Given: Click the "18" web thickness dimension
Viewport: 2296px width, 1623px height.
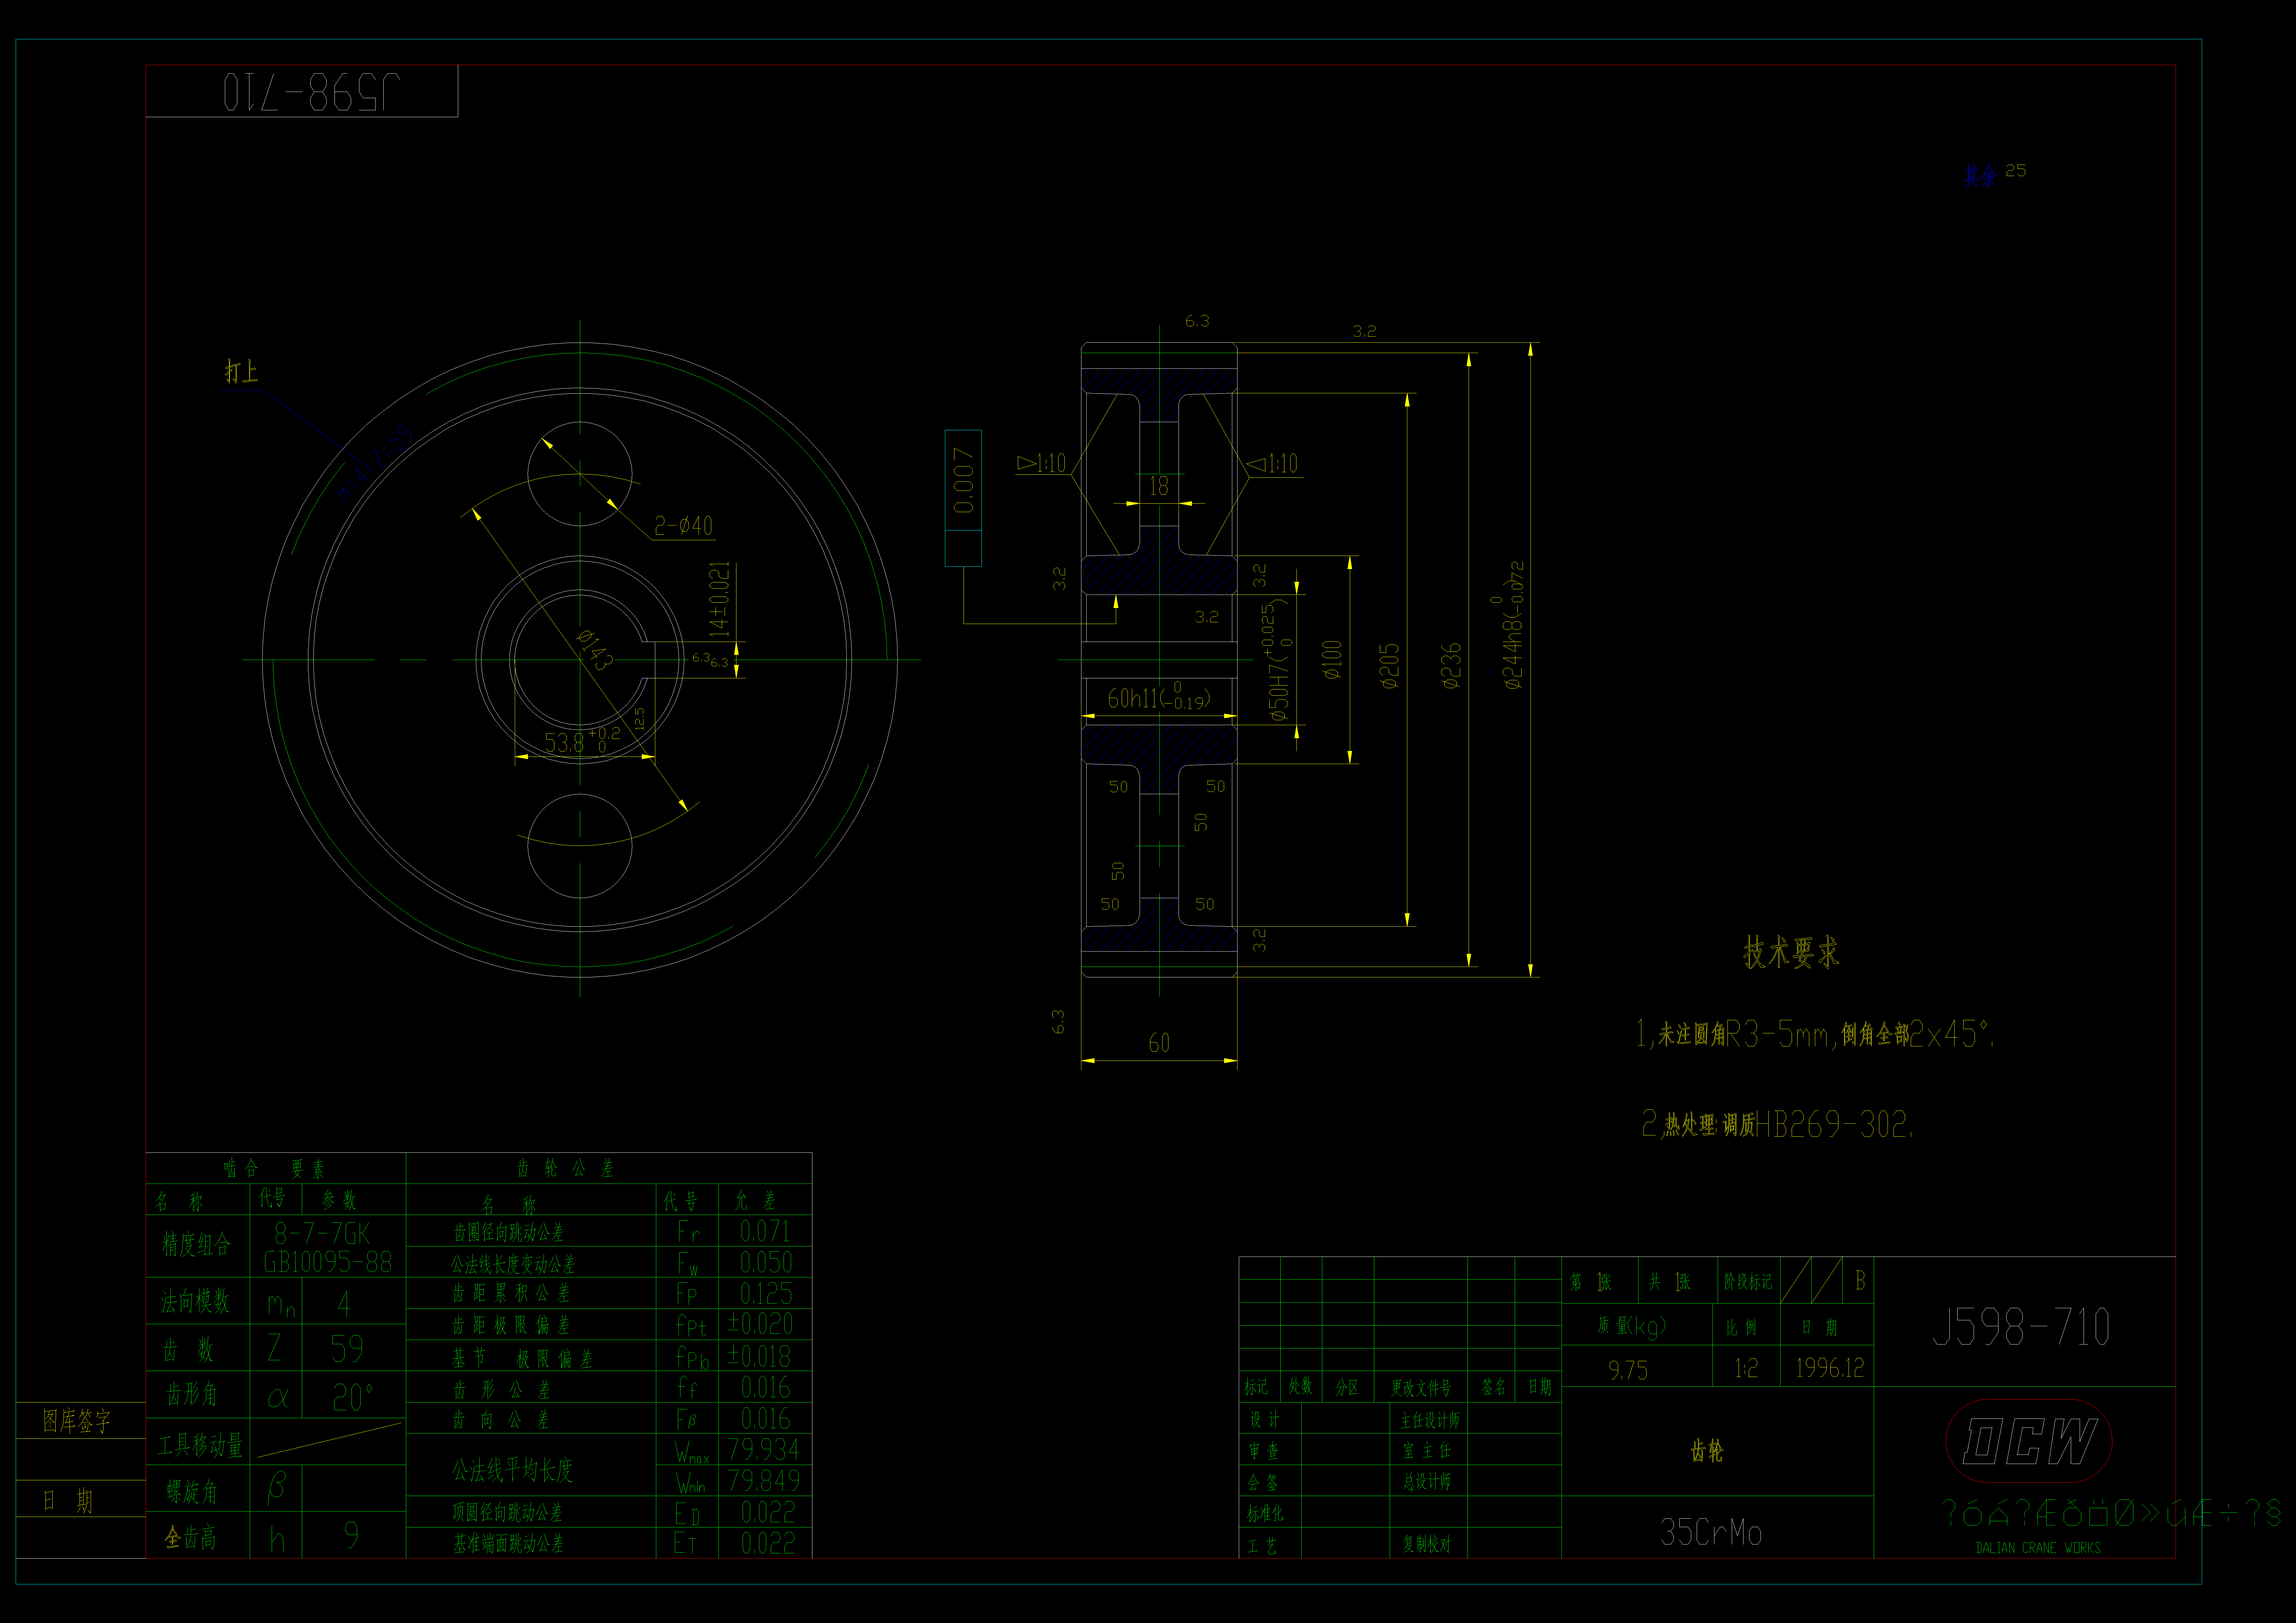Looking at the screenshot, I should pyautogui.click(x=1159, y=486).
